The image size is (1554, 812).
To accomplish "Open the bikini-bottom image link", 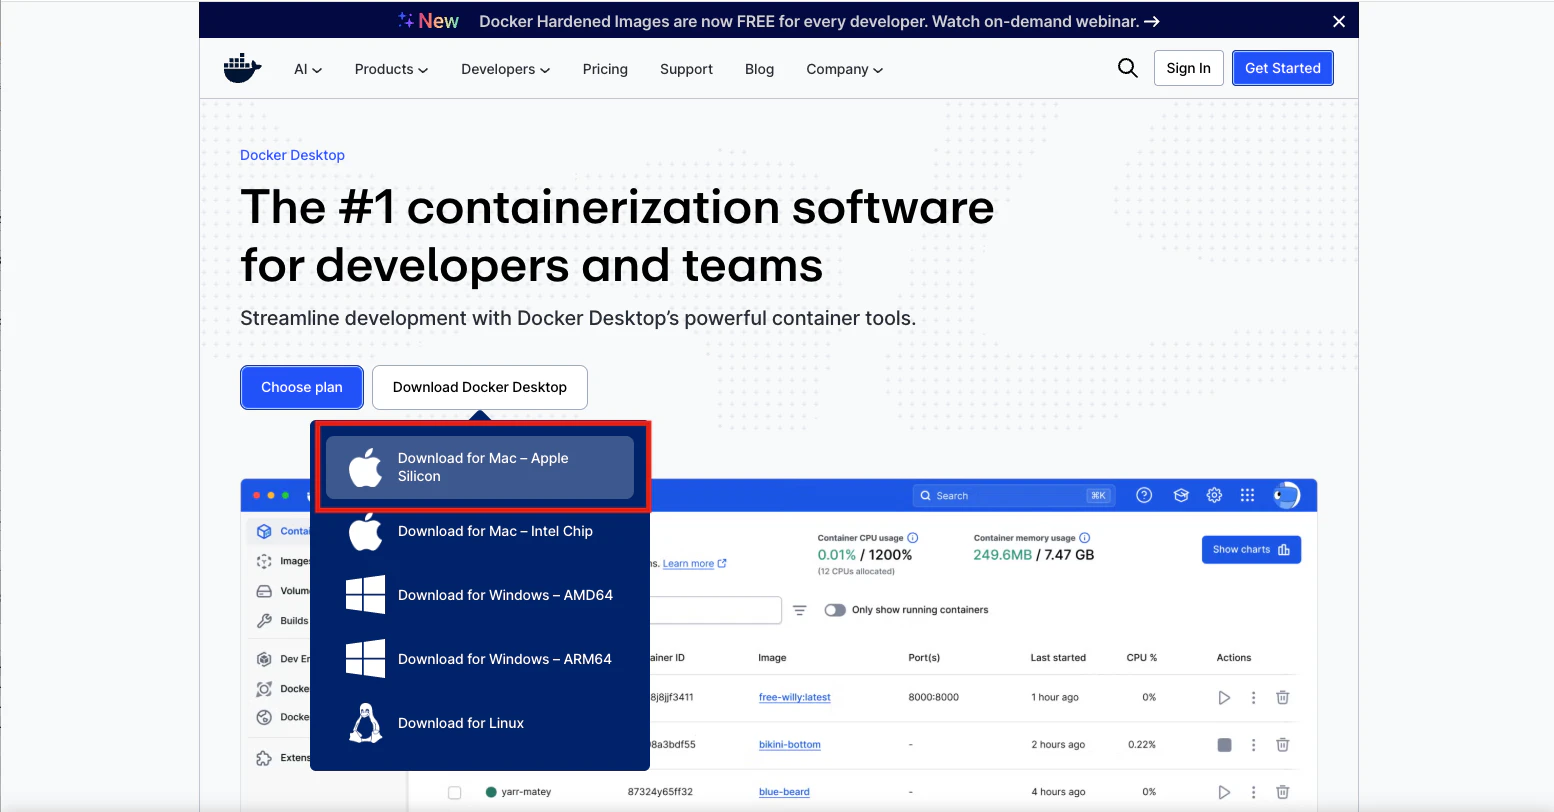I will (x=789, y=745).
